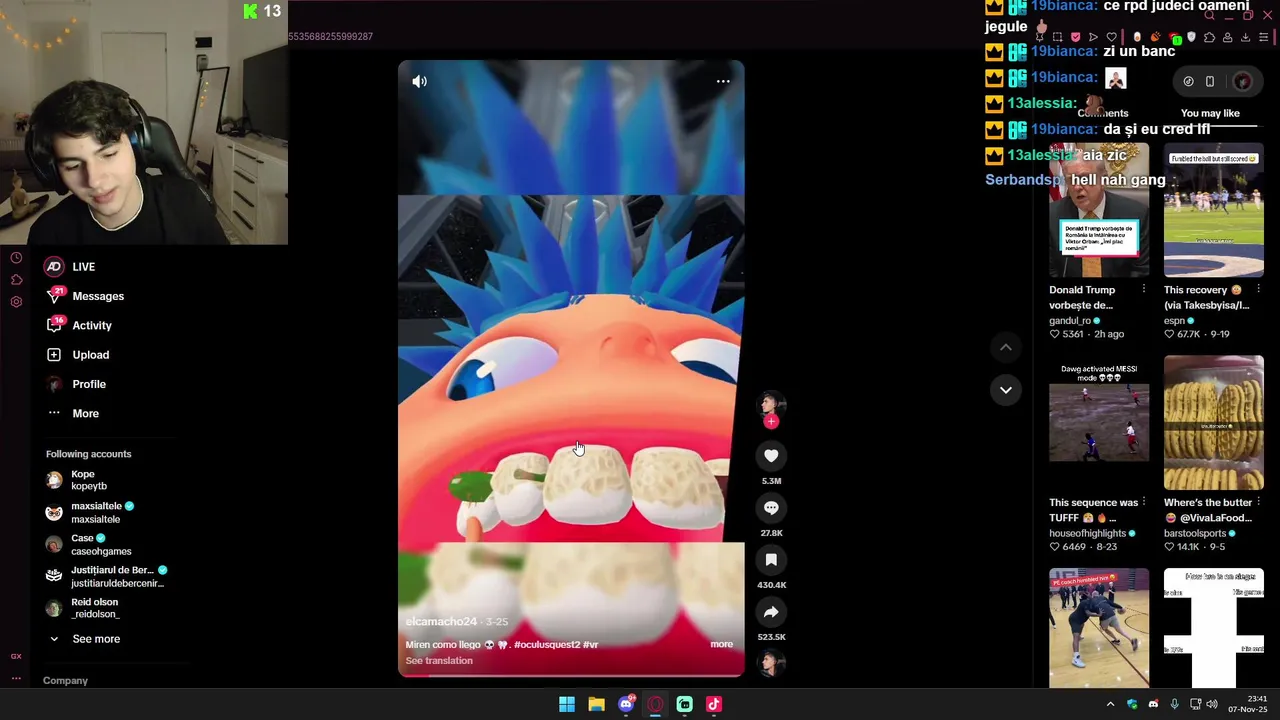Image resolution: width=1280 pixels, height=720 pixels.
Task: Open the profile avatar in the top pill
Action: (x=1242, y=82)
